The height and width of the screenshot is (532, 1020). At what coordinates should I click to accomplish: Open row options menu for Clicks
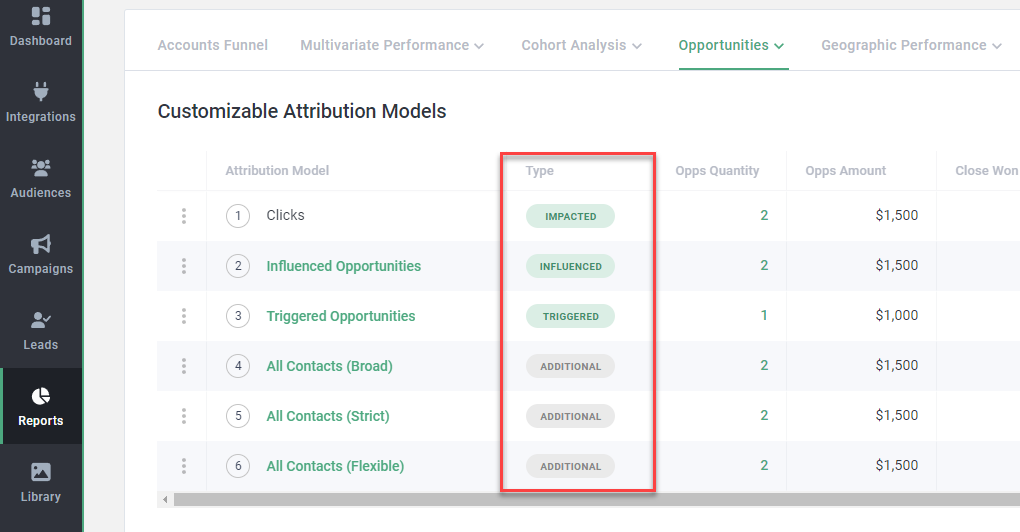(184, 216)
